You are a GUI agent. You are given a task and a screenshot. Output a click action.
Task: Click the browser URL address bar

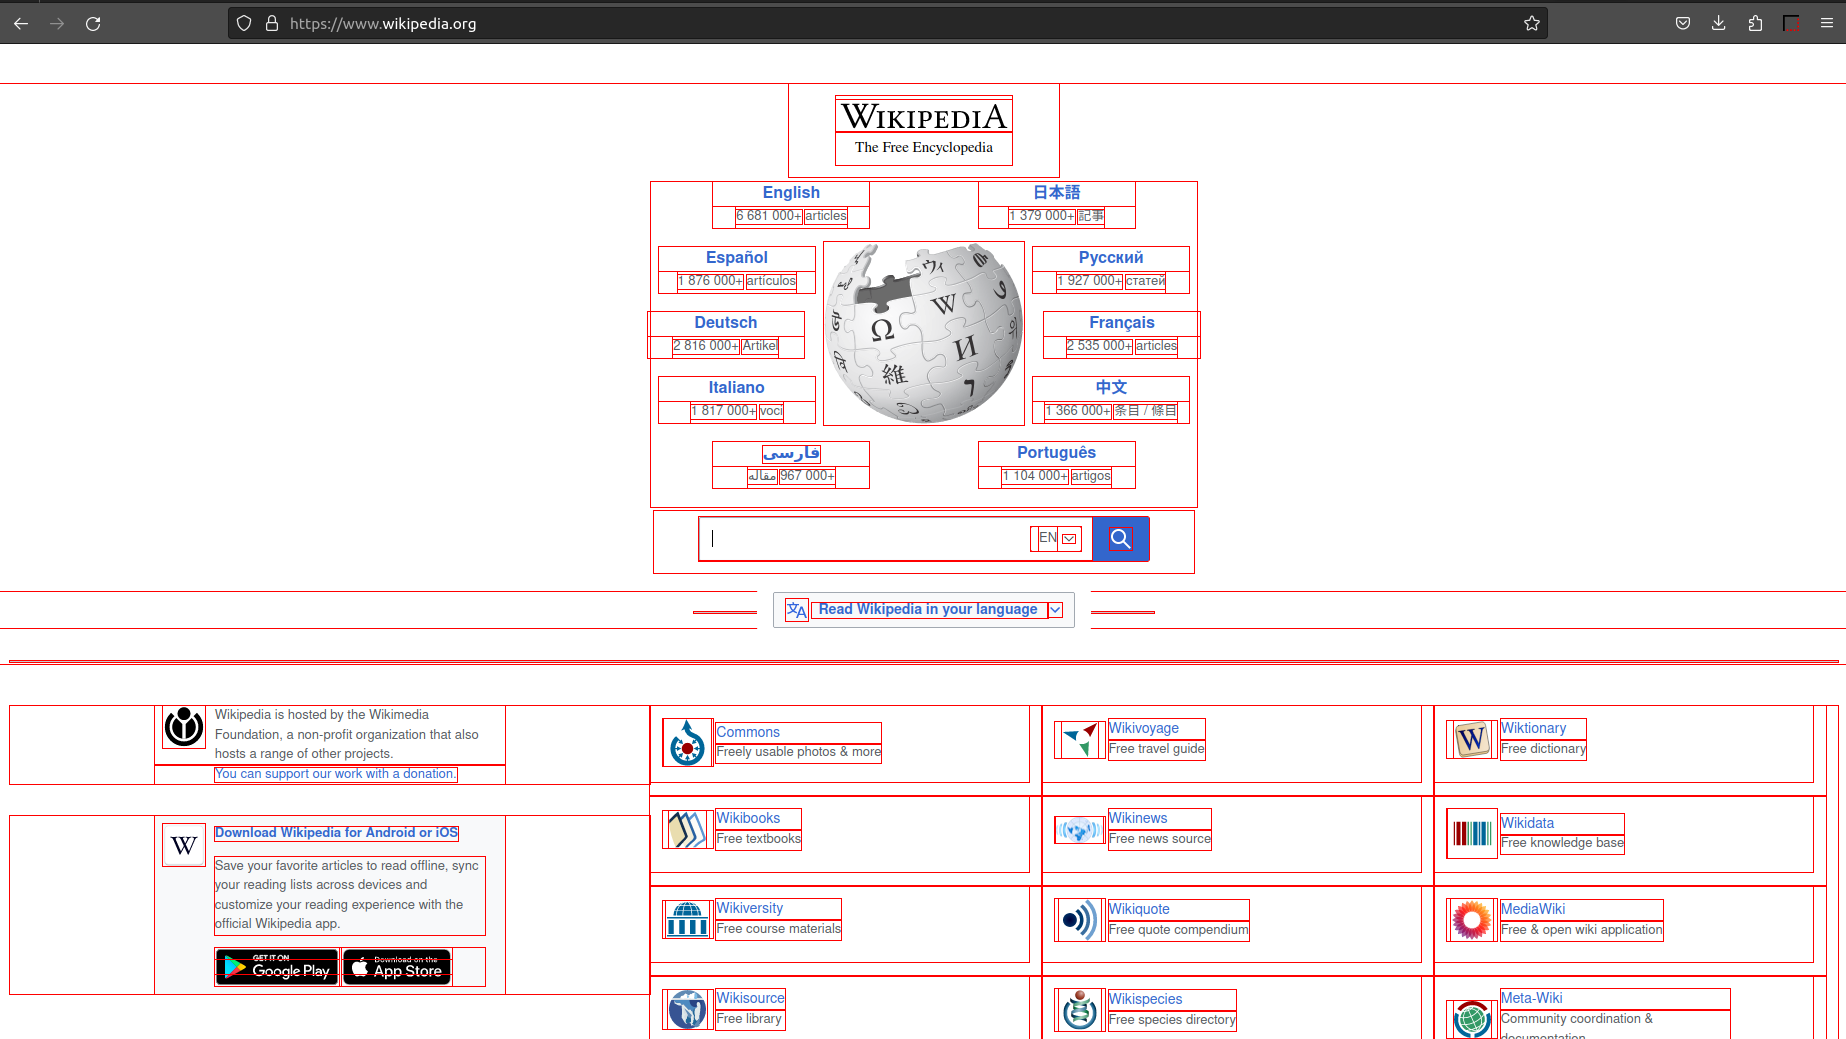888,23
